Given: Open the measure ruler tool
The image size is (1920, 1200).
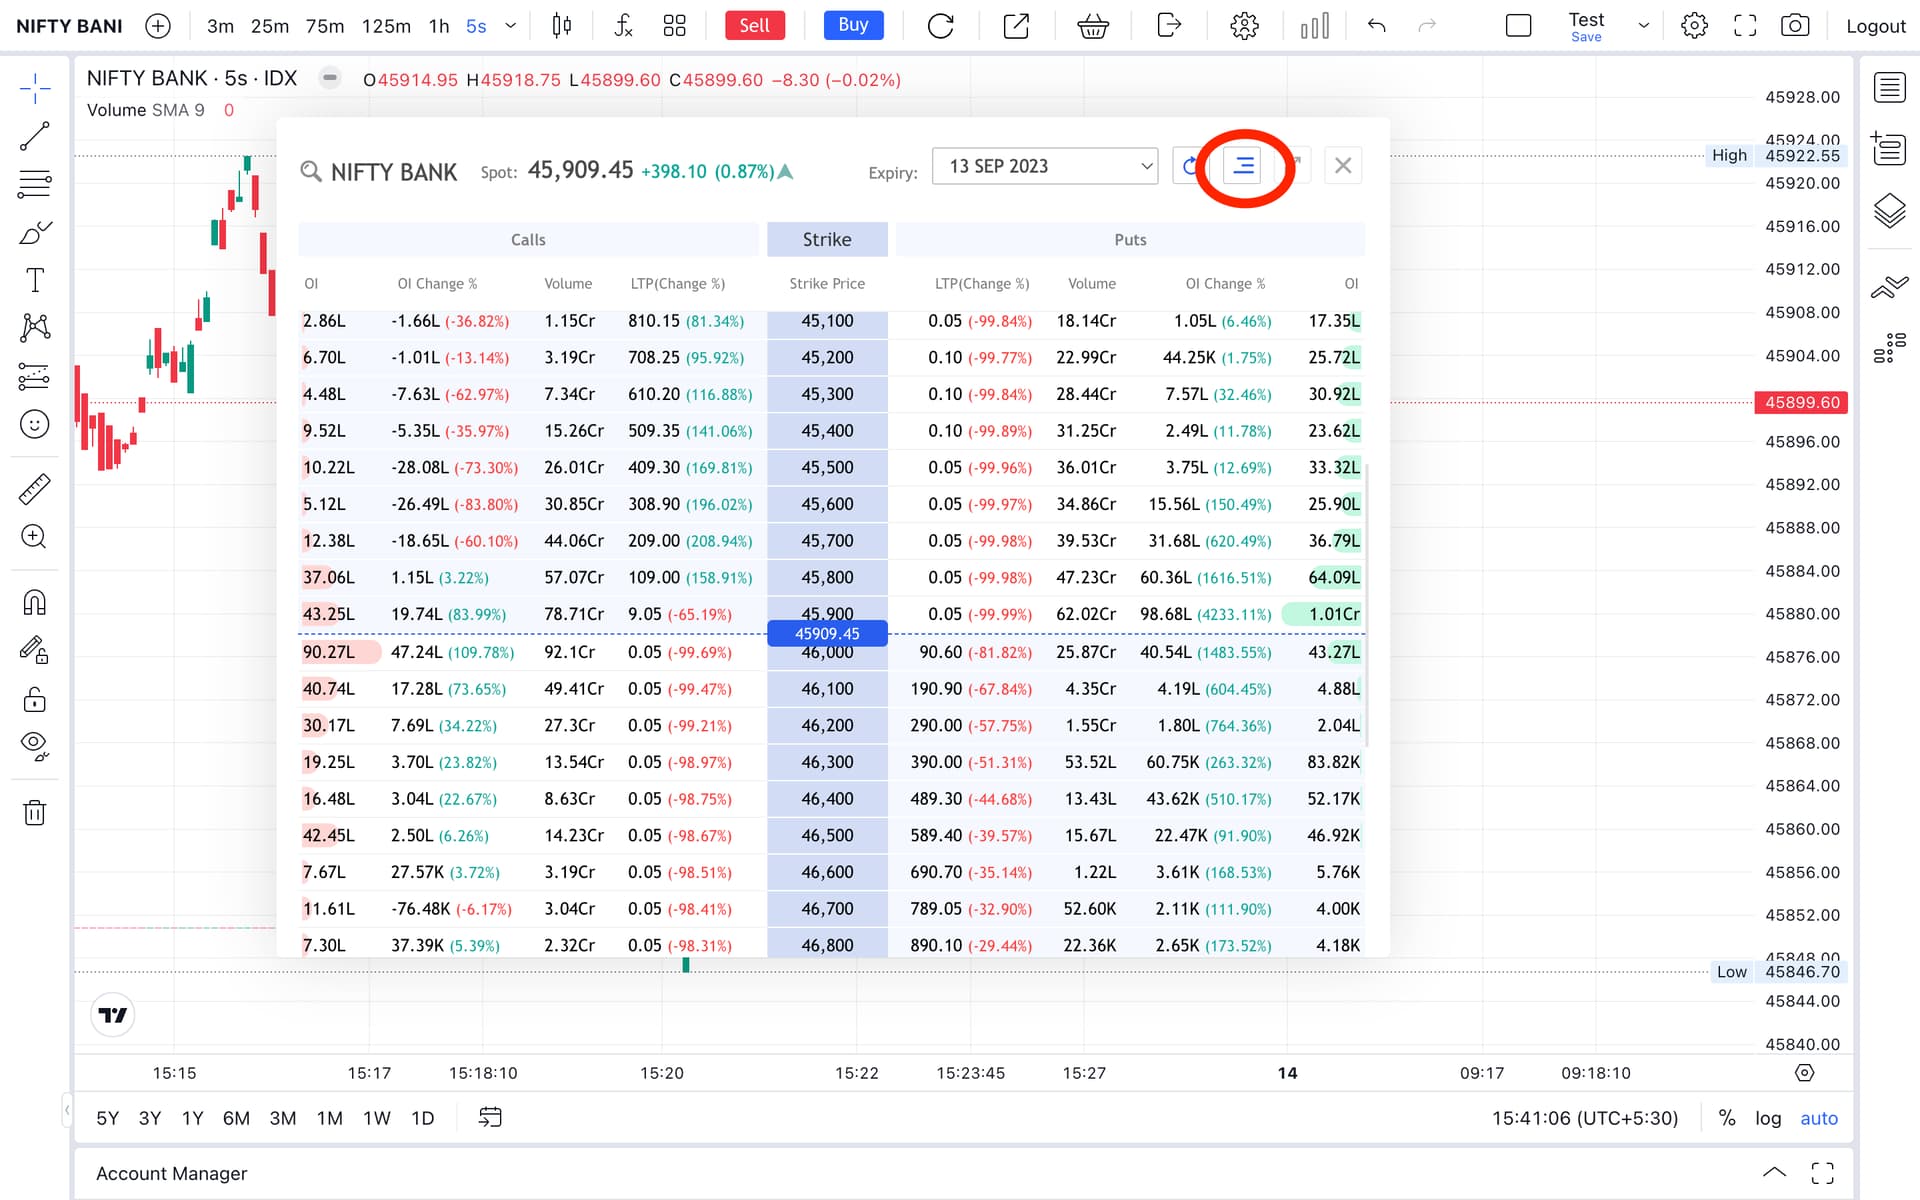Looking at the screenshot, I should tap(35, 489).
